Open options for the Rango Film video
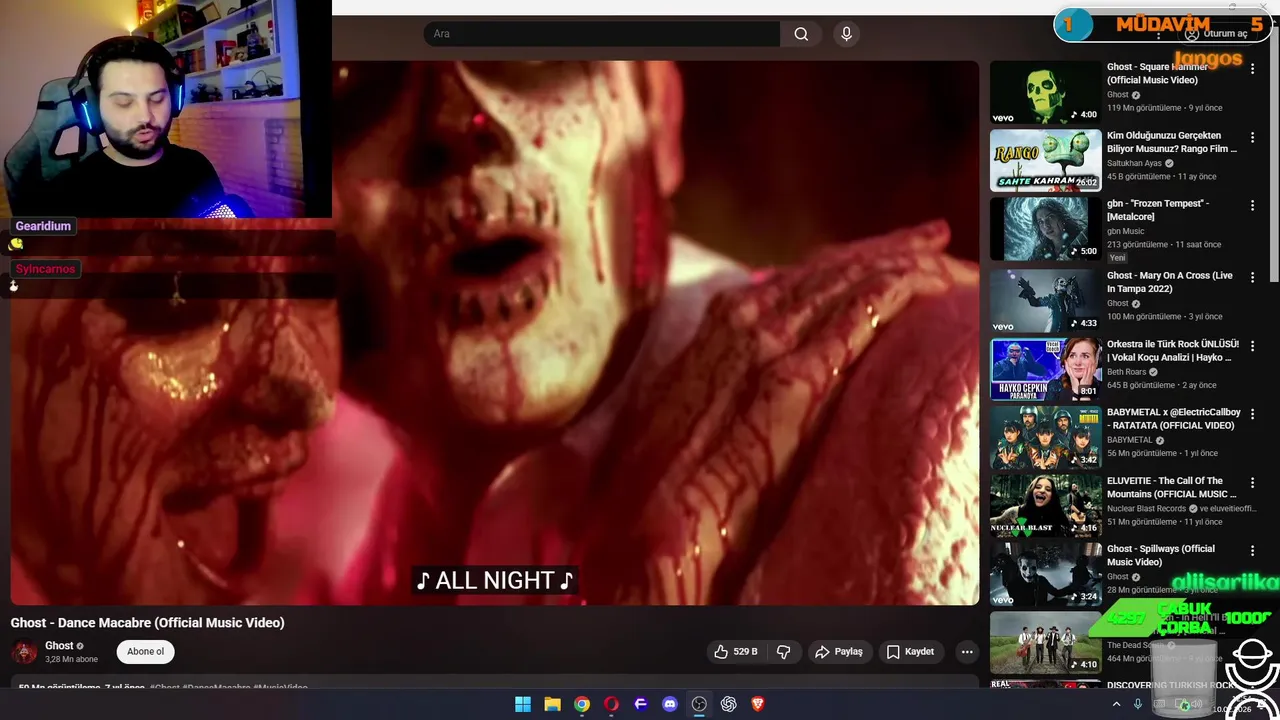 coord(1252,137)
